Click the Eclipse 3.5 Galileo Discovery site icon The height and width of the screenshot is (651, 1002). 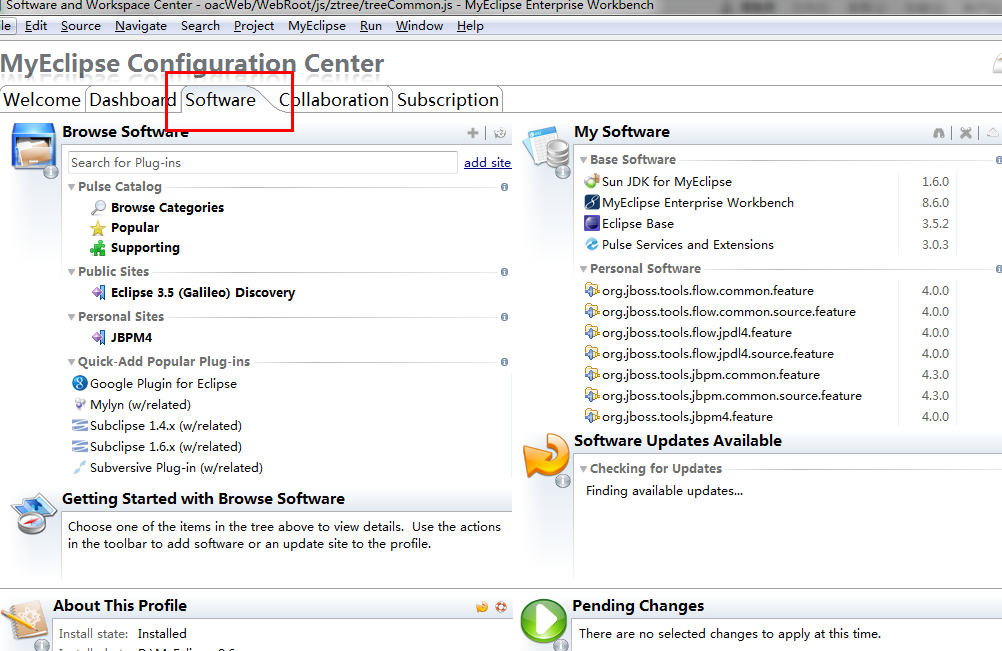(x=98, y=293)
